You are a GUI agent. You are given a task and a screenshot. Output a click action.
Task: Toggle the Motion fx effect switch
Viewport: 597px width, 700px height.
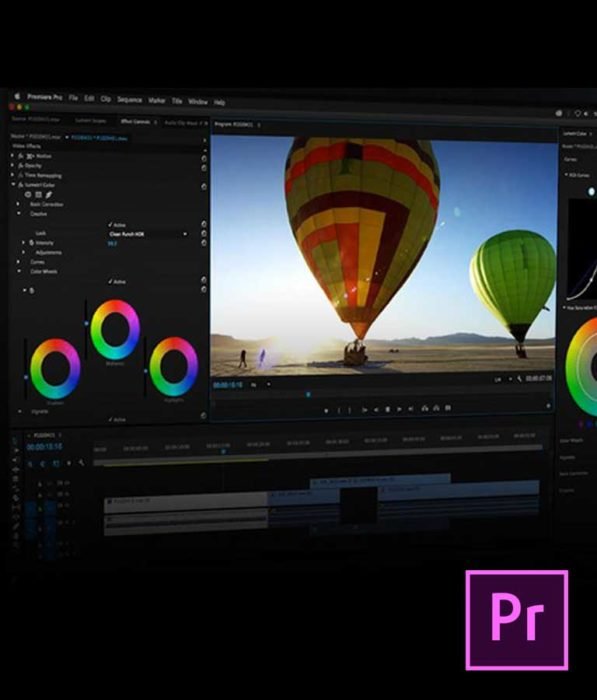click(21, 156)
